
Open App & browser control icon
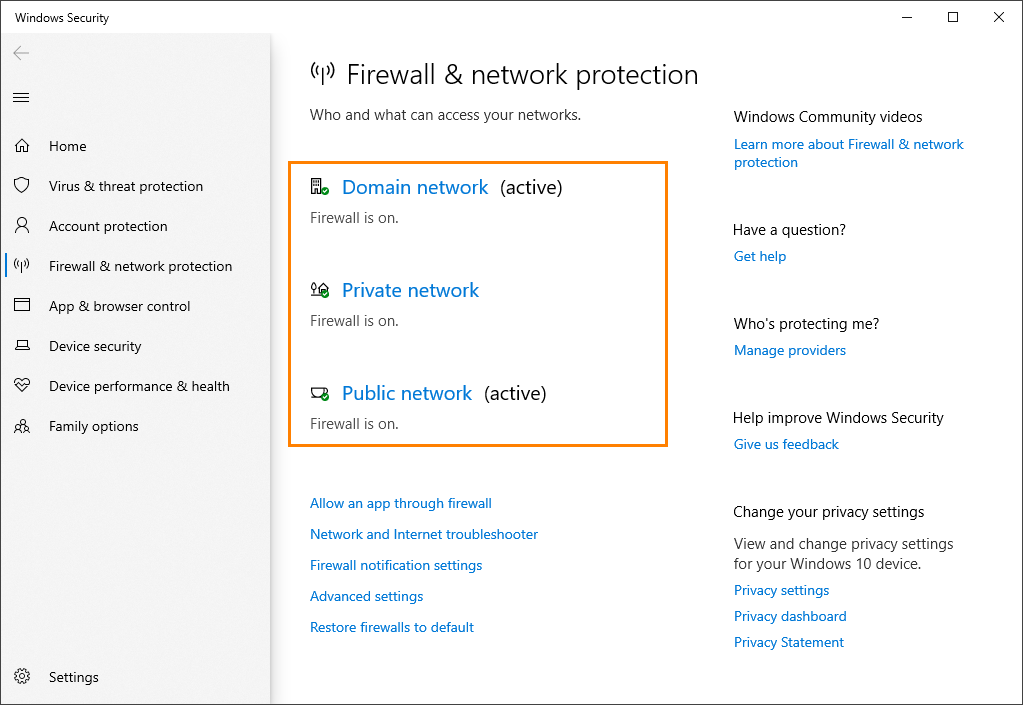click(22, 306)
